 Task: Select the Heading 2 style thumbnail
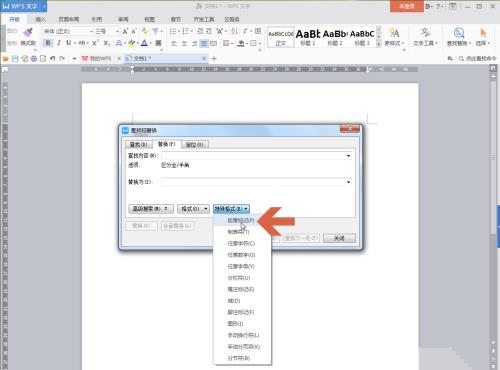click(x=335, y=37)
